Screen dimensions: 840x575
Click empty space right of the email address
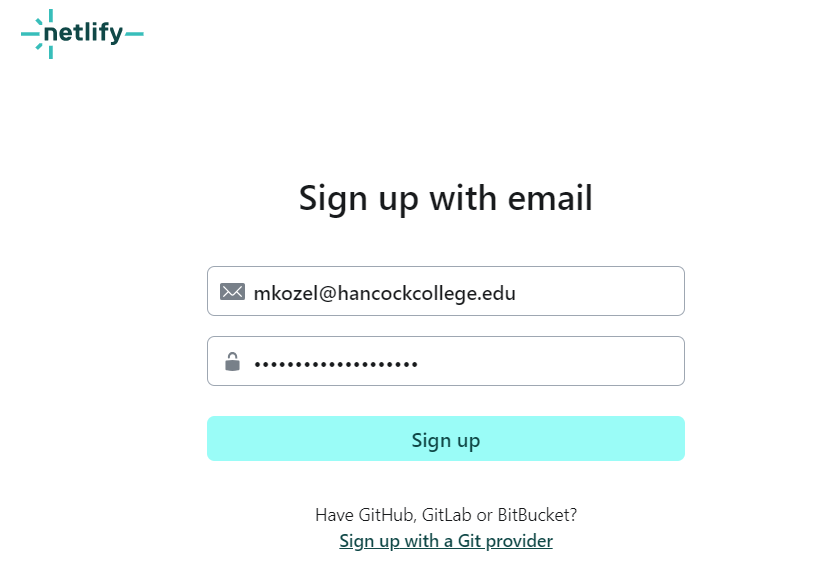pyautogui.click(x=600, y=292)
